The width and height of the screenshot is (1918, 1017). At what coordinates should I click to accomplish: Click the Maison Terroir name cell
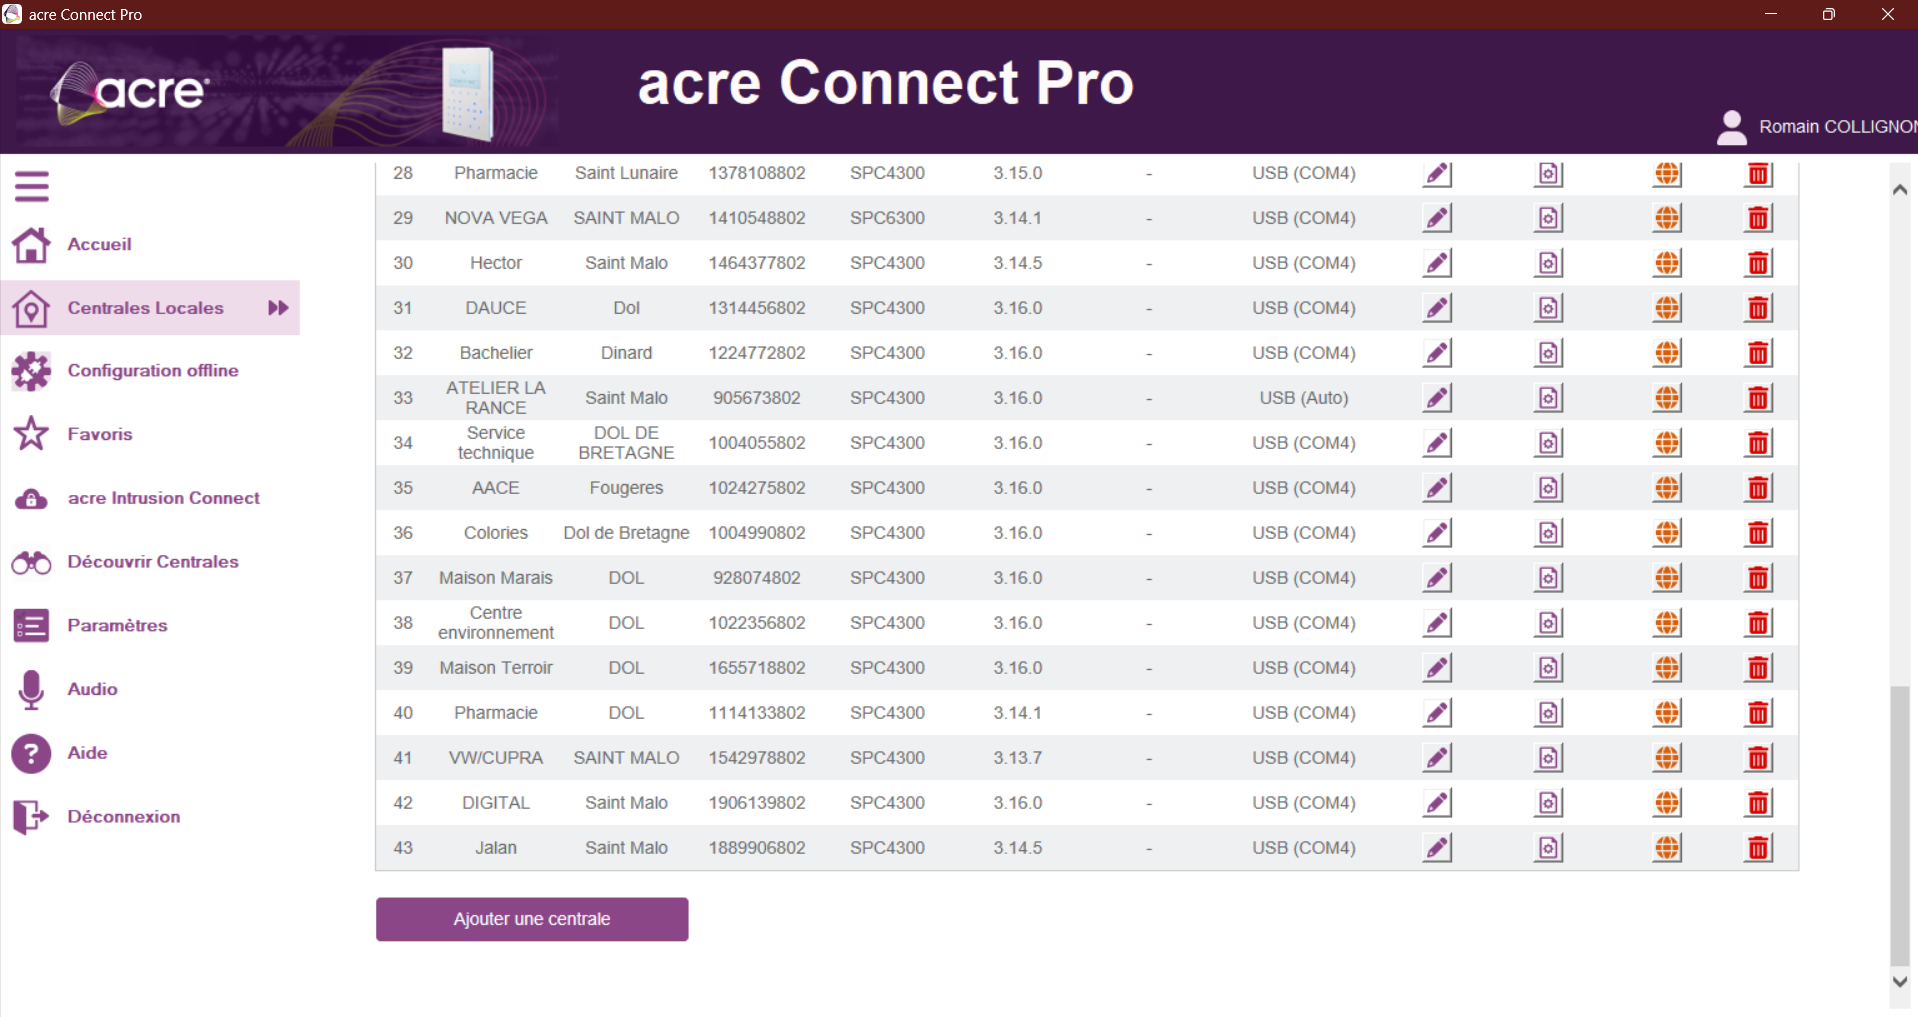496,668
